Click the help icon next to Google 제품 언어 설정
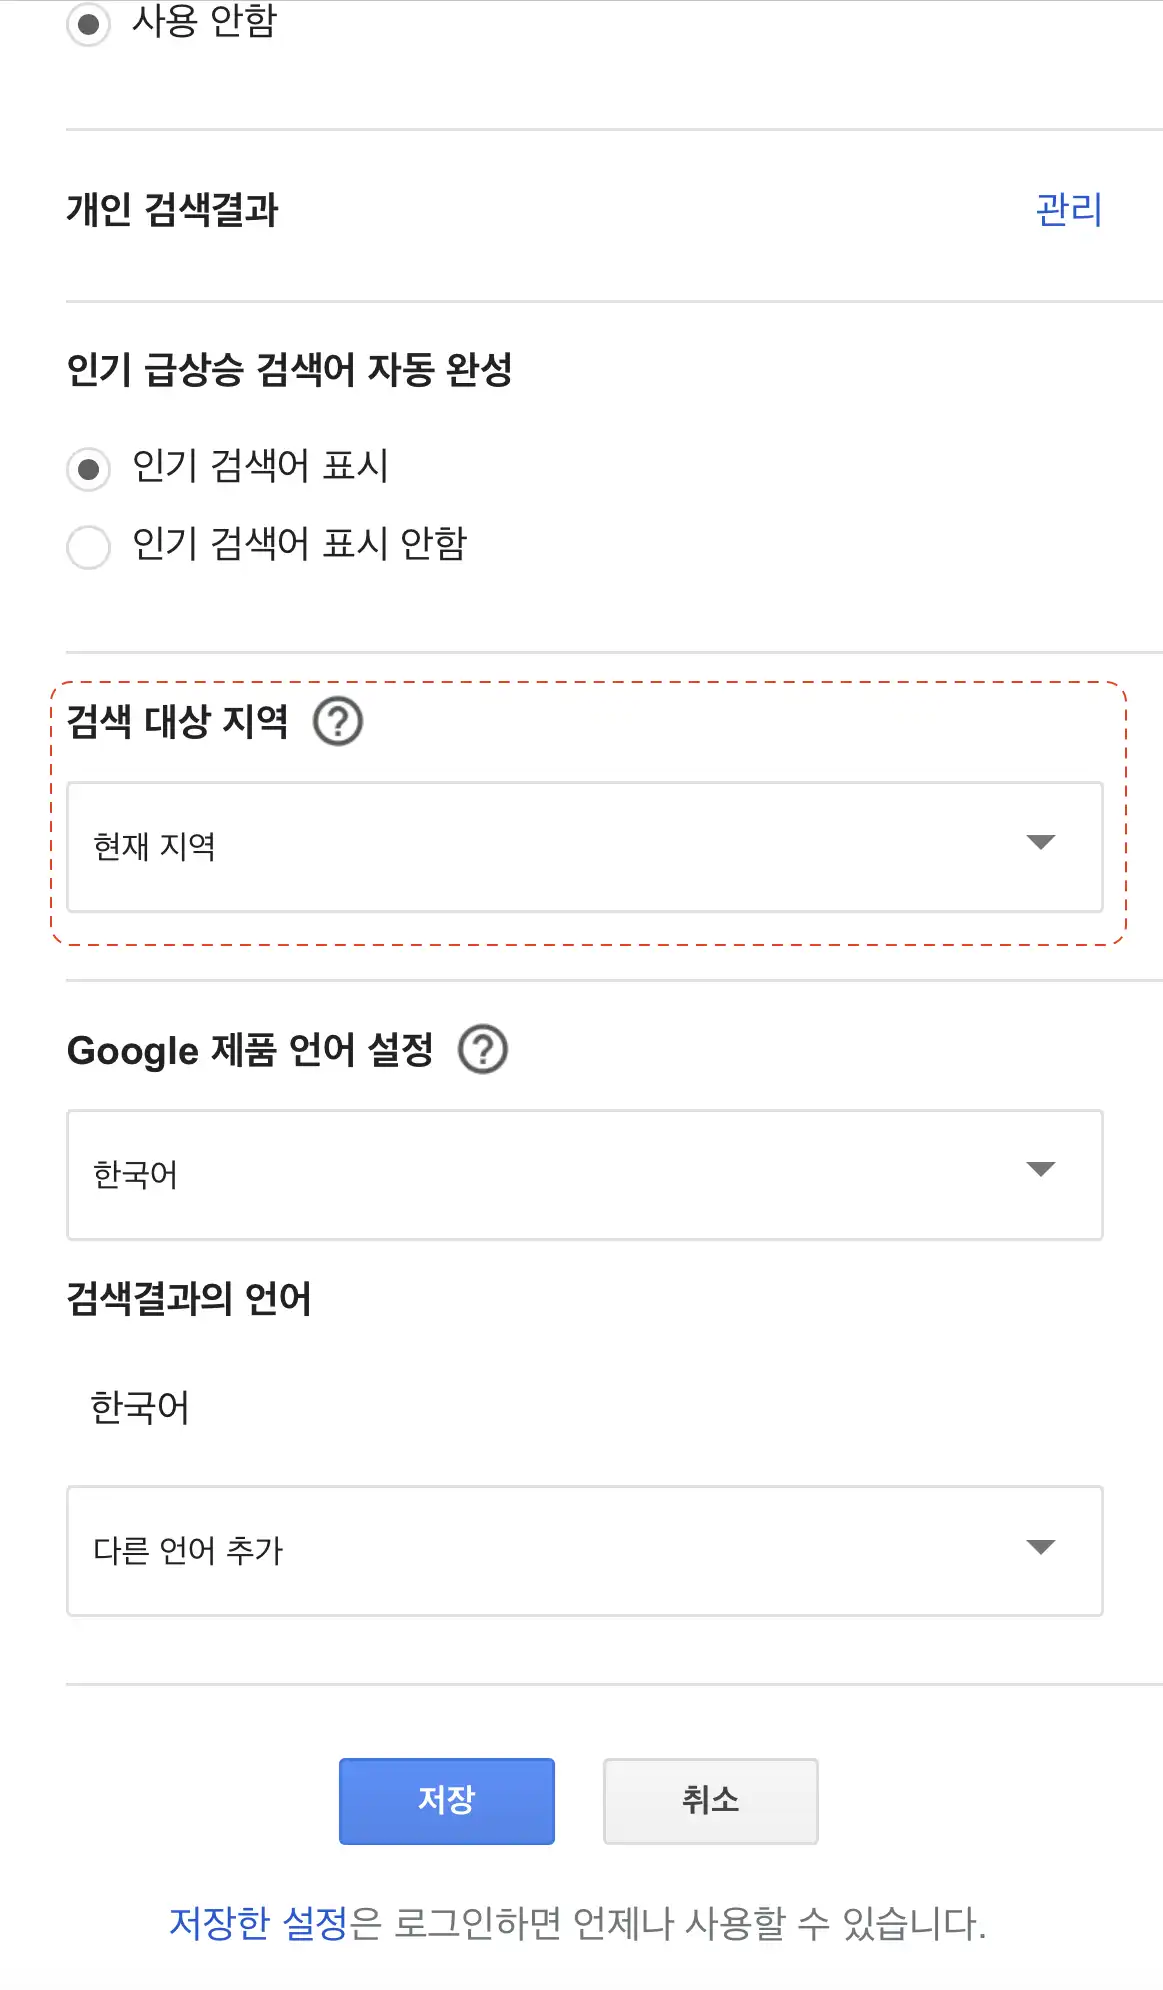This screenshot has width=1163, height=1990. [484, 1049]
